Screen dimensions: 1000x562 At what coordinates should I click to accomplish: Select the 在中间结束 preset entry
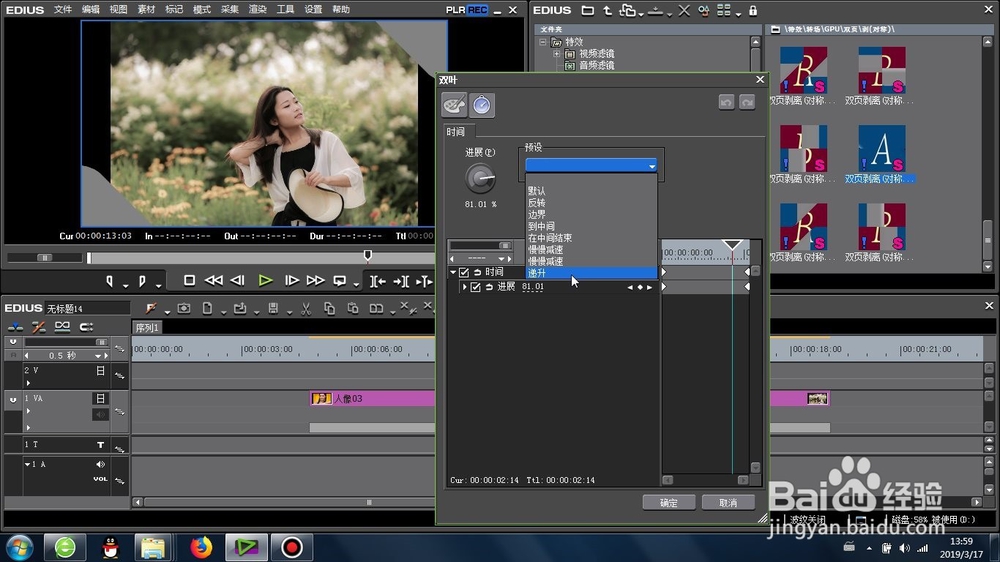point(550,237)
